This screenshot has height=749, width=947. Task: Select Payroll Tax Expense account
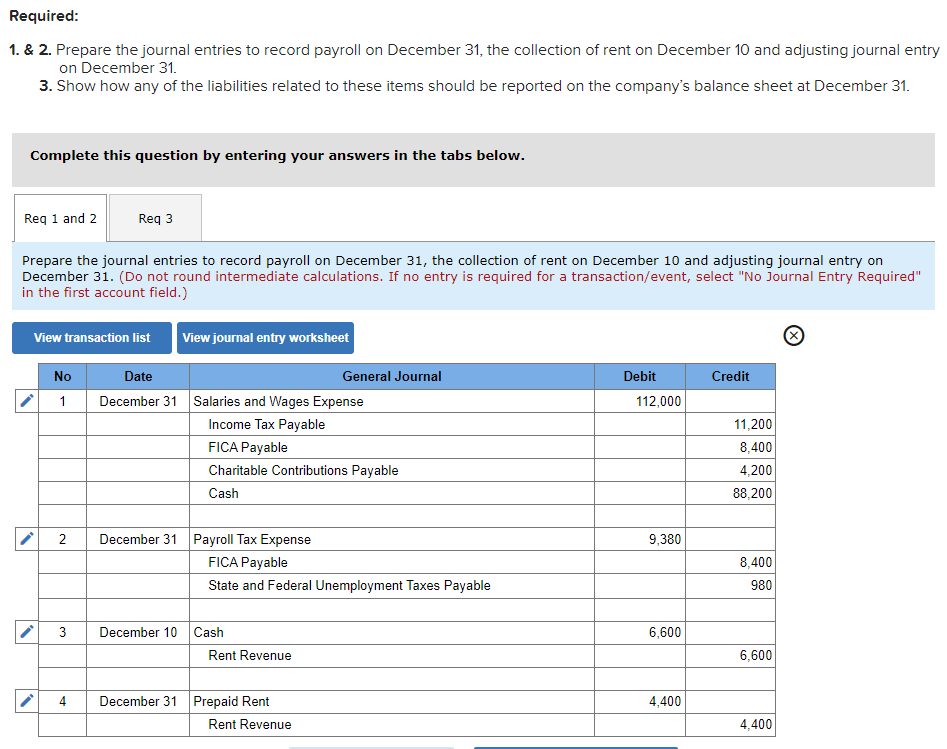pos(392,539)
